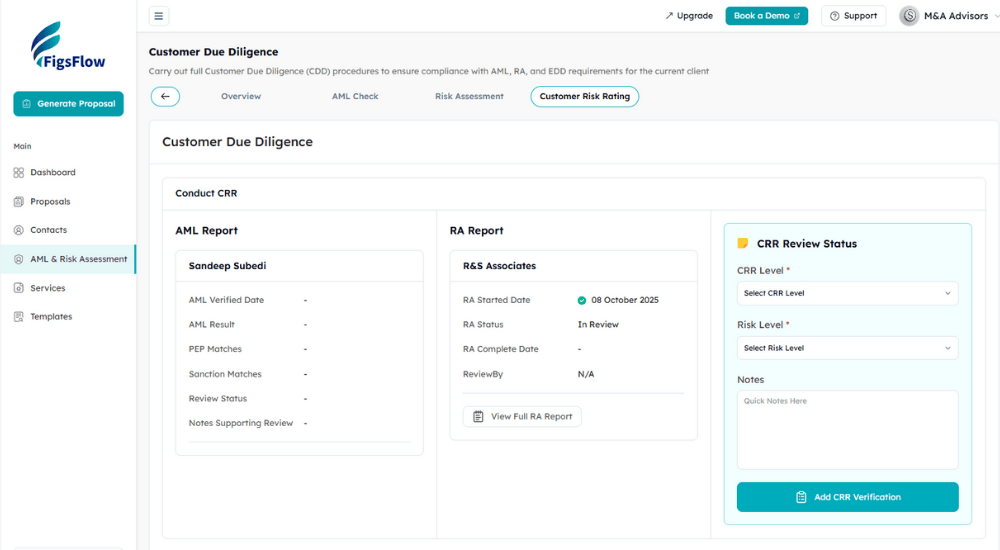1000x550 pixels.
Task: Click the clipboard icon in Add CRR Verification
Action: click(801, 497)
